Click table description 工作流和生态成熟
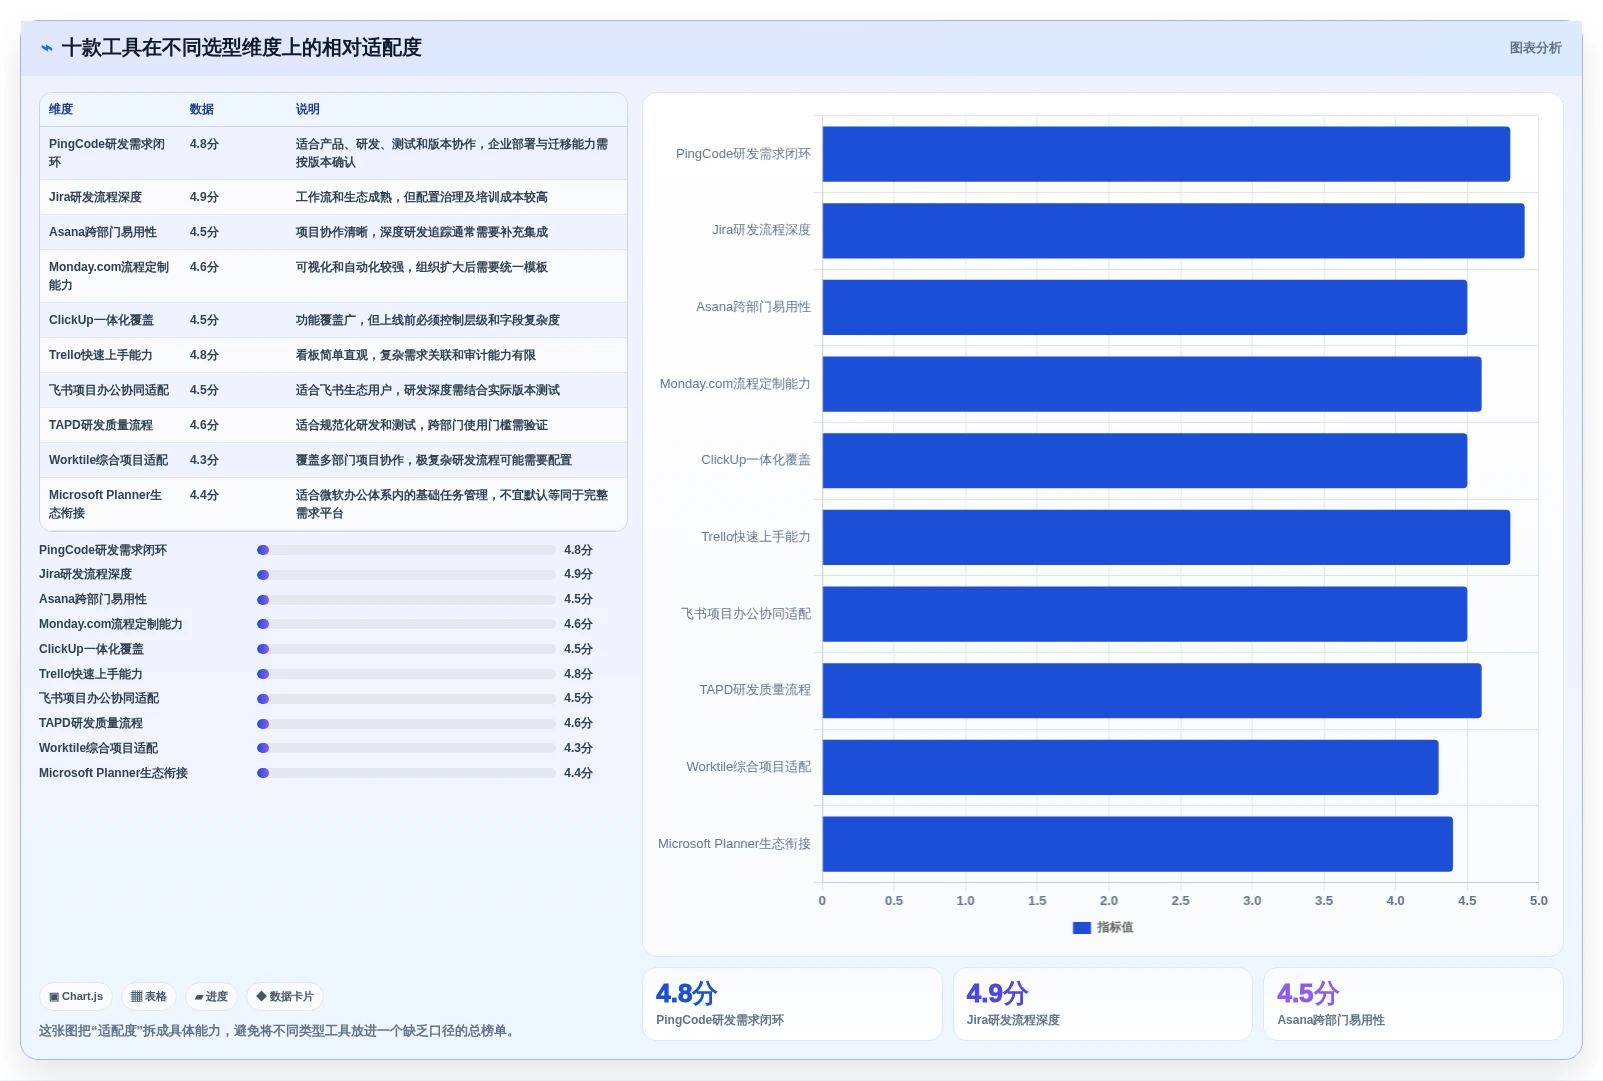The image size is (1603, 1081). [421, 198]
